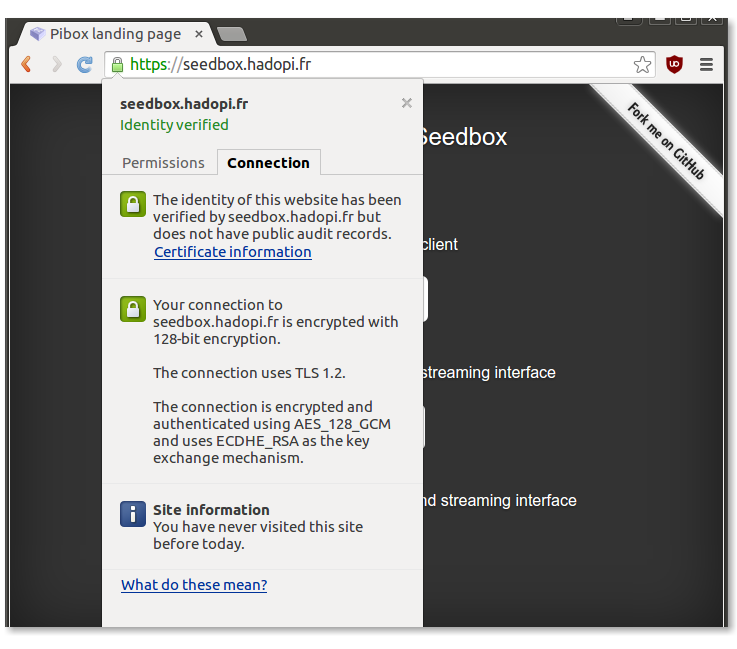Screen dimensions: 737x649
Task: Click the browser back arrow
Action: [x=27, y=64]
